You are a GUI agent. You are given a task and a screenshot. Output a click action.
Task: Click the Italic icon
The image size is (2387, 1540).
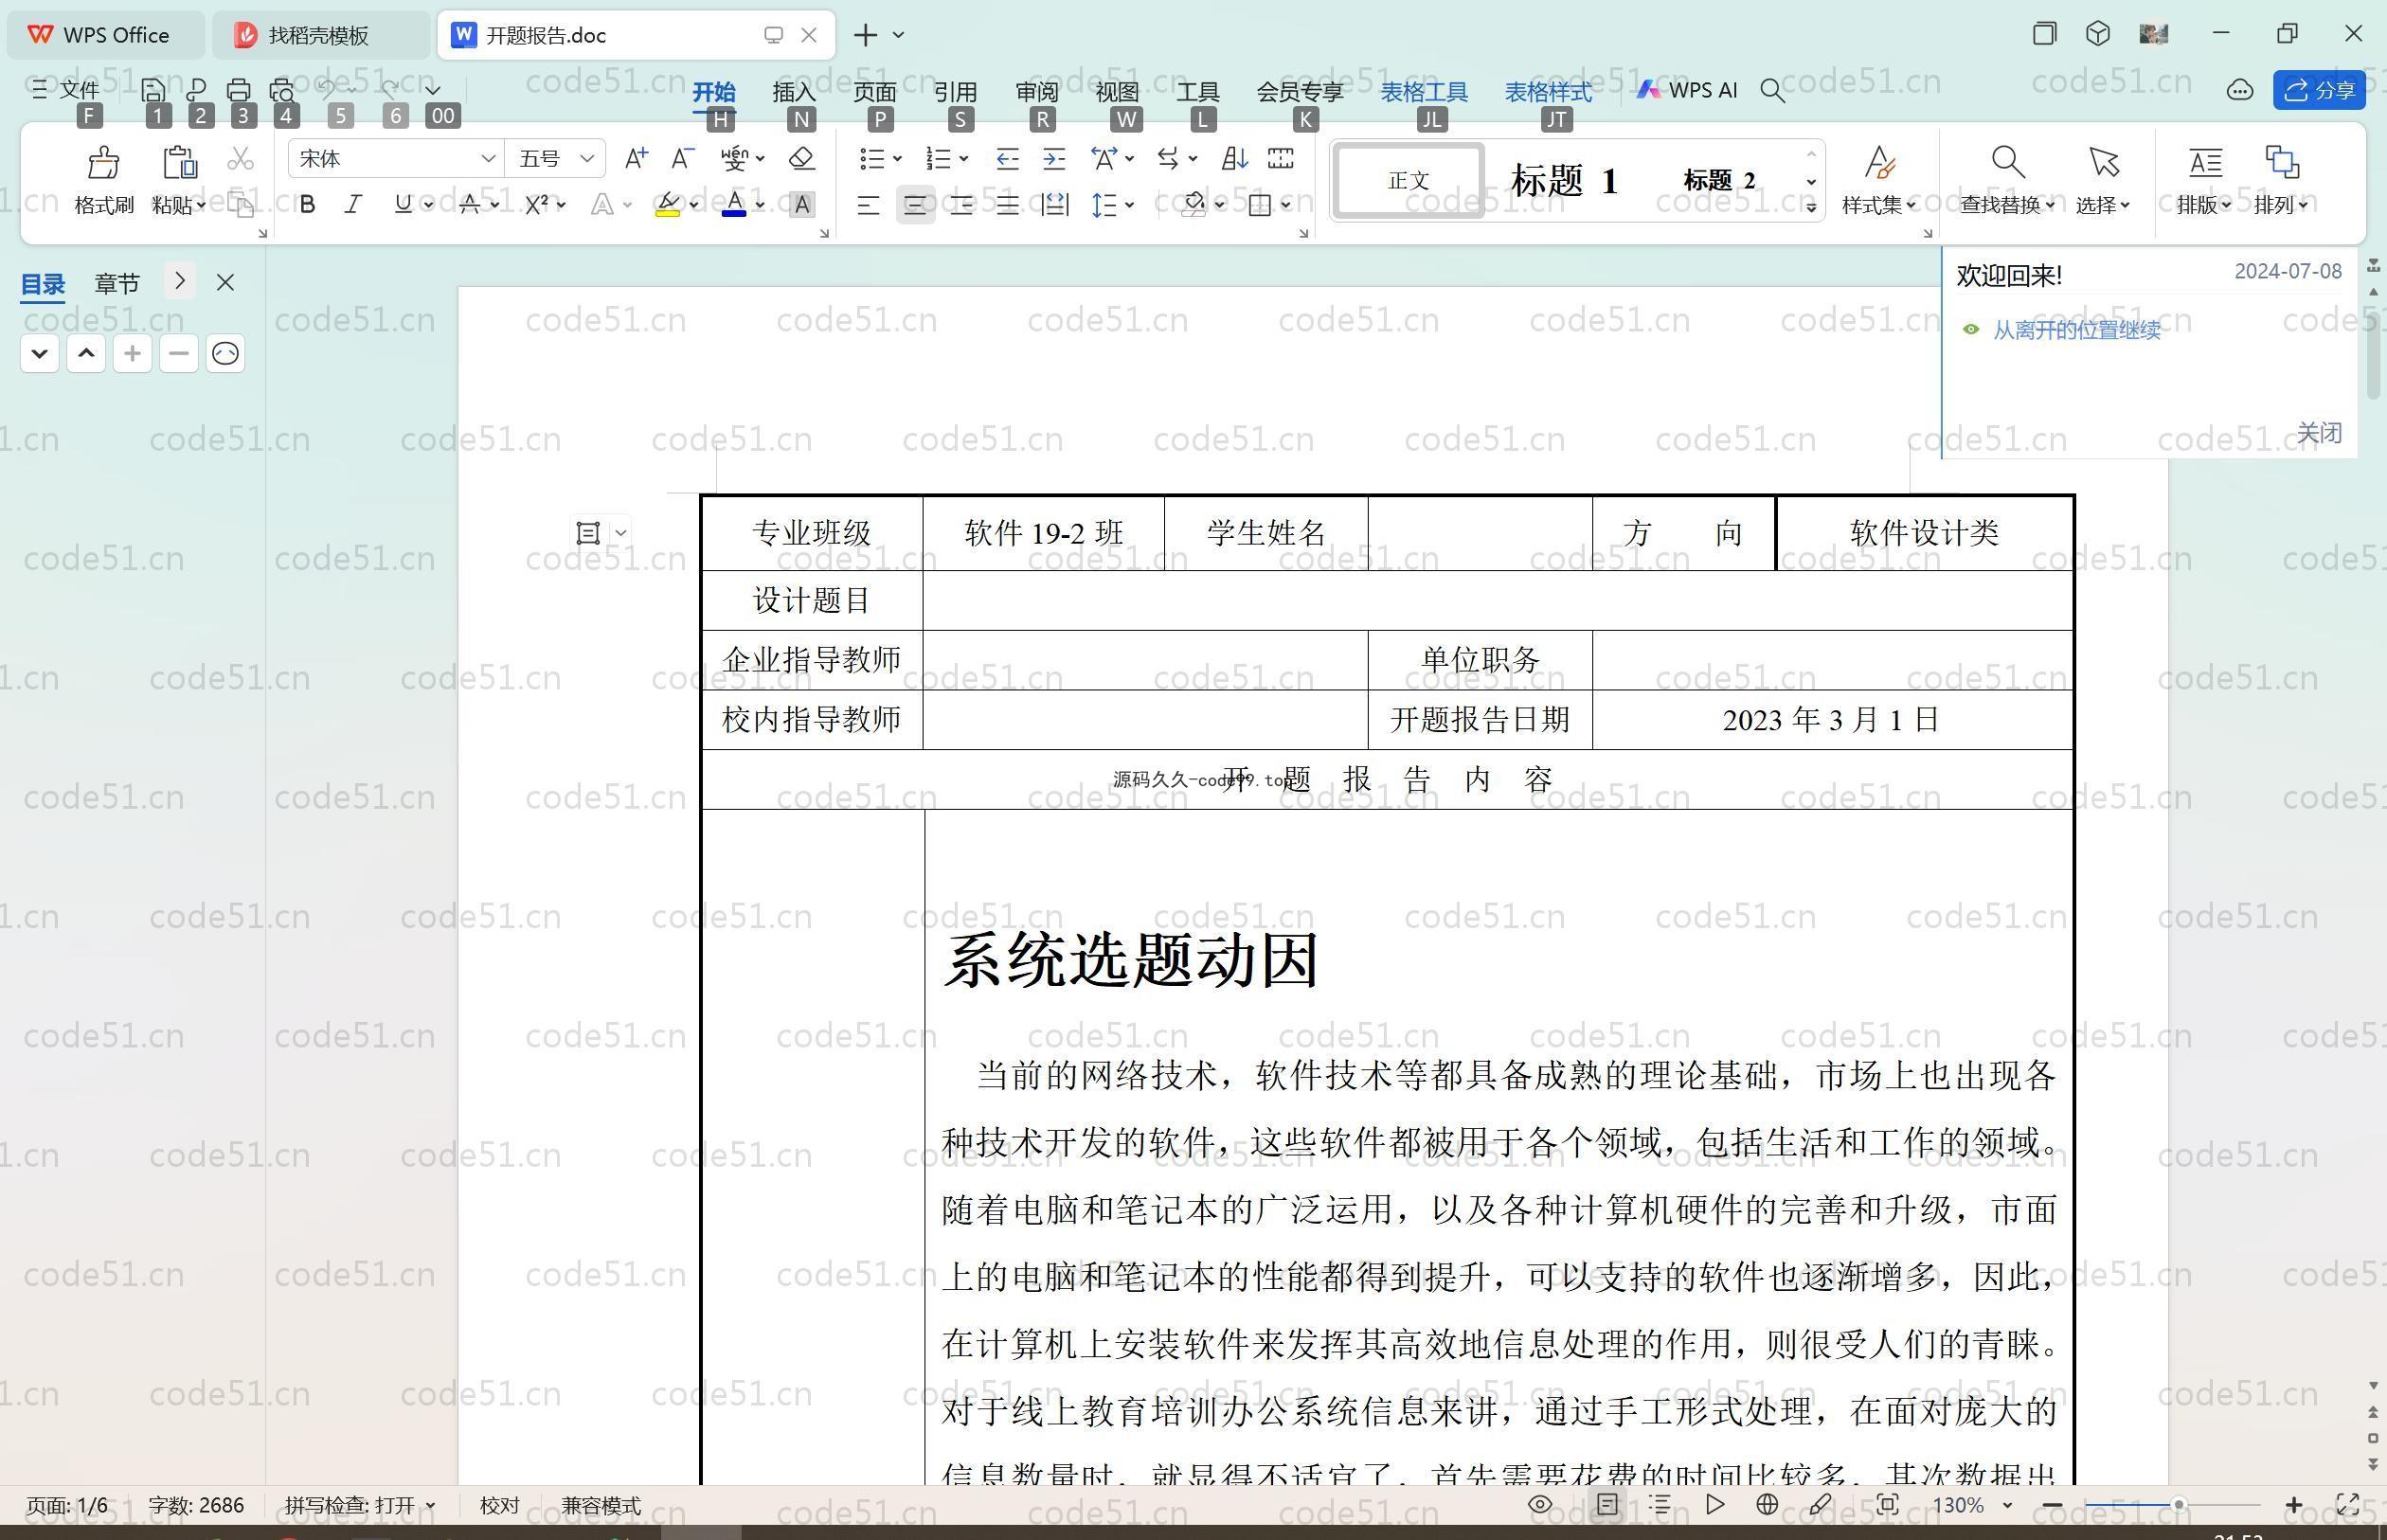353,204
